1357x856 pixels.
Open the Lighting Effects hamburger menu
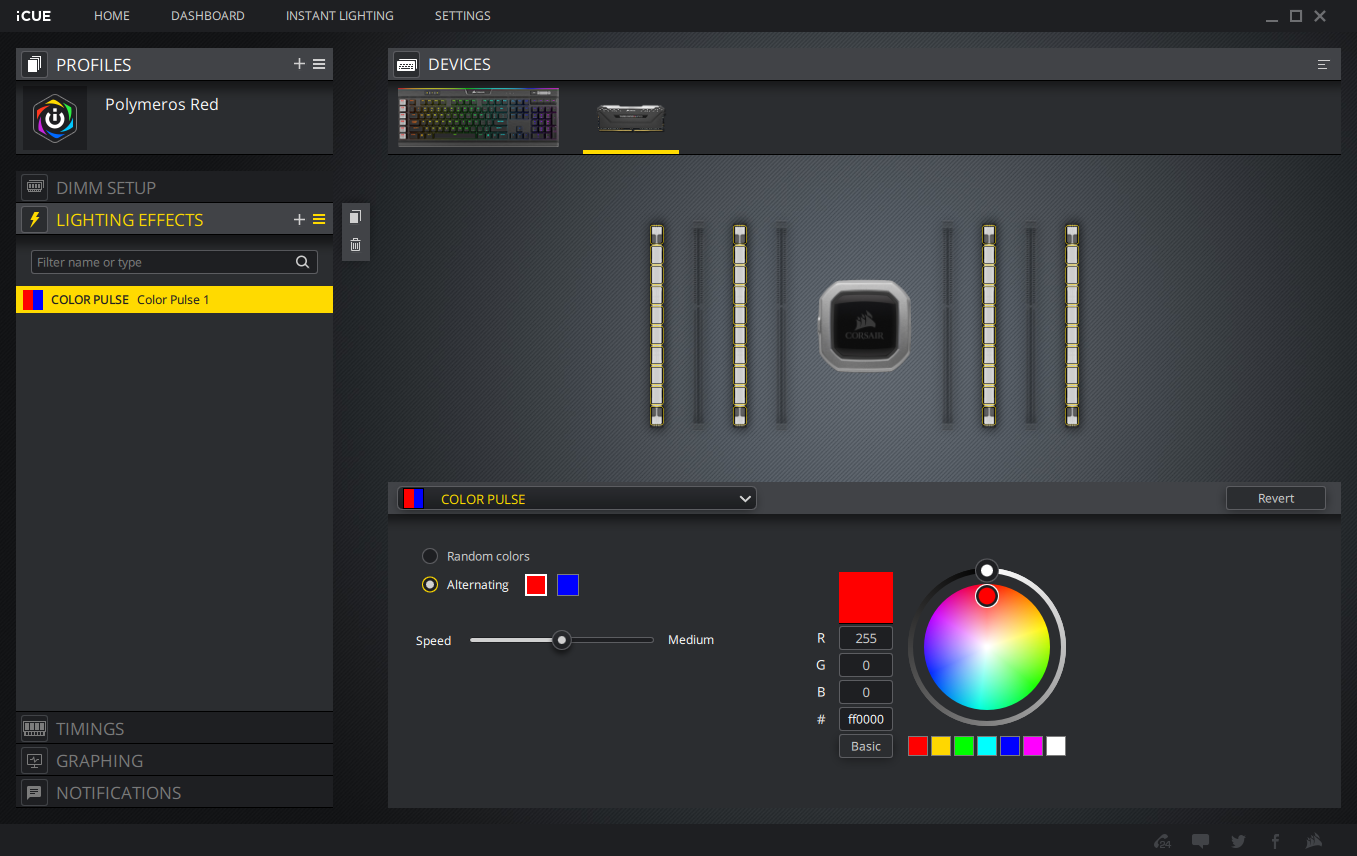coord(319,220)
